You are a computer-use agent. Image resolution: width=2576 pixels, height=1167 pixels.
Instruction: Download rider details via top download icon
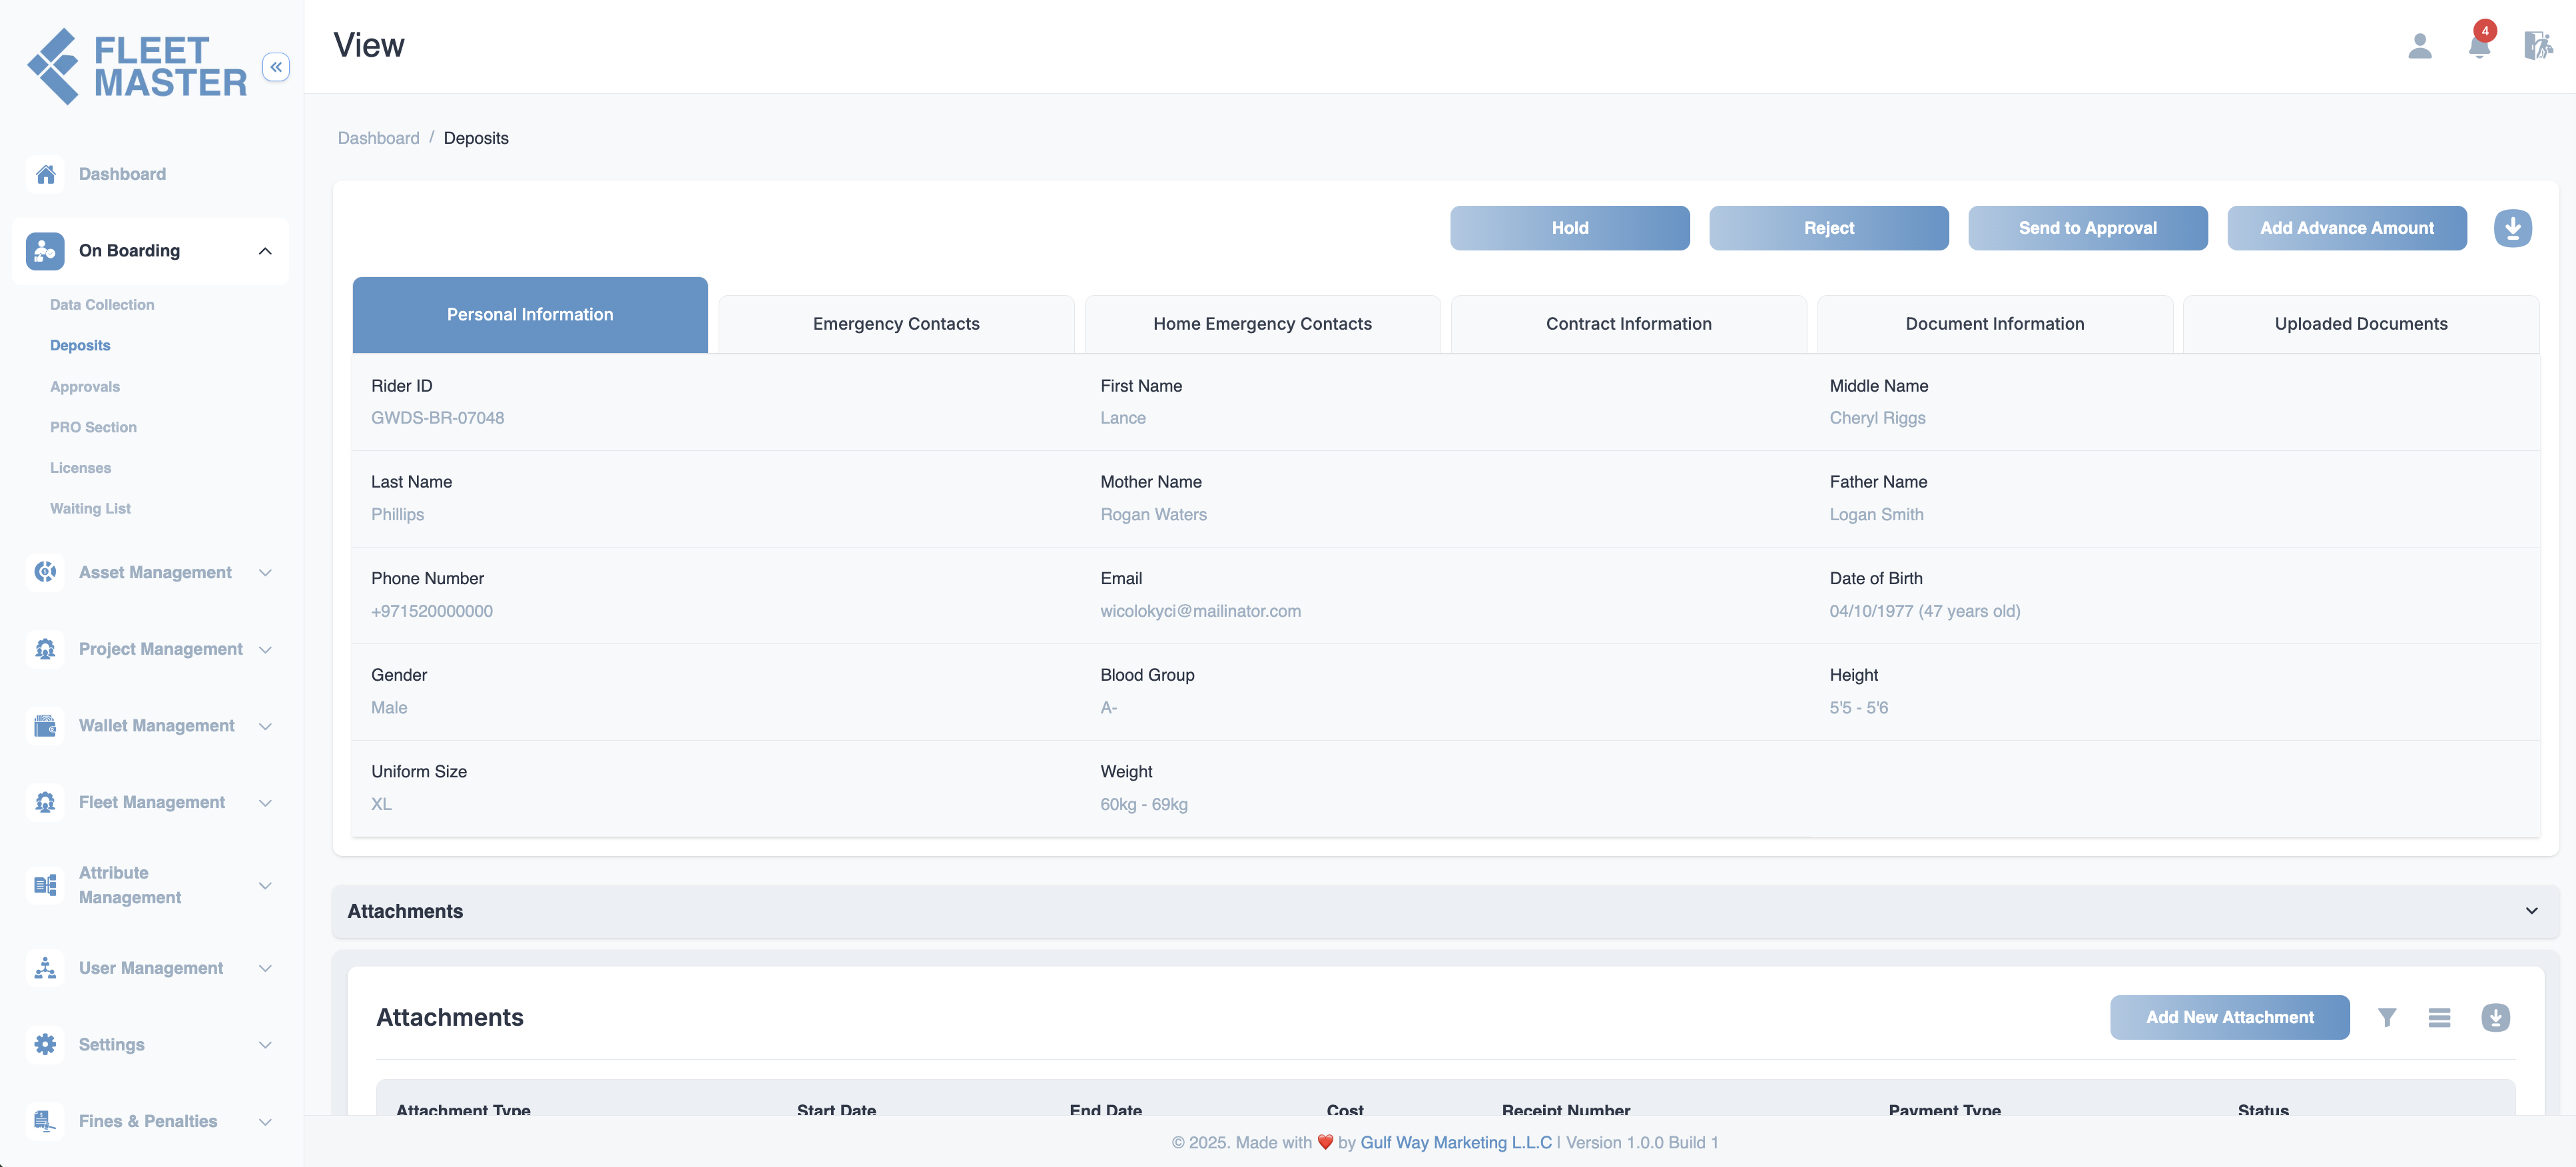pos(2512,228)
